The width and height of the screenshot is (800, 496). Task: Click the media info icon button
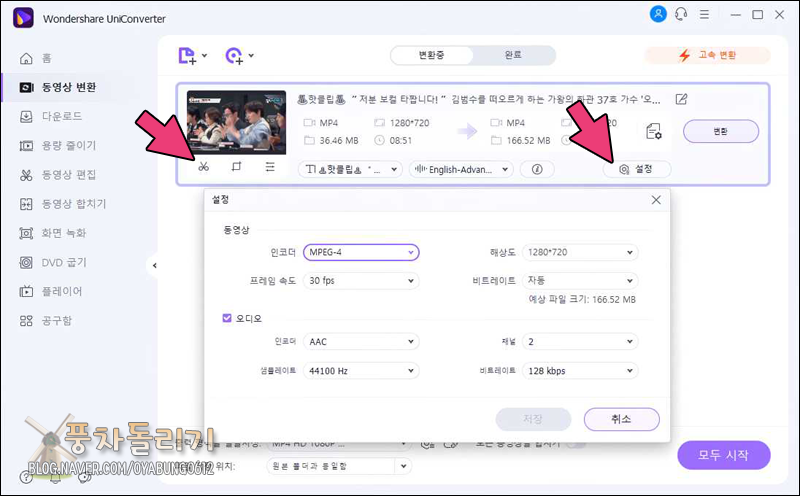537,169
